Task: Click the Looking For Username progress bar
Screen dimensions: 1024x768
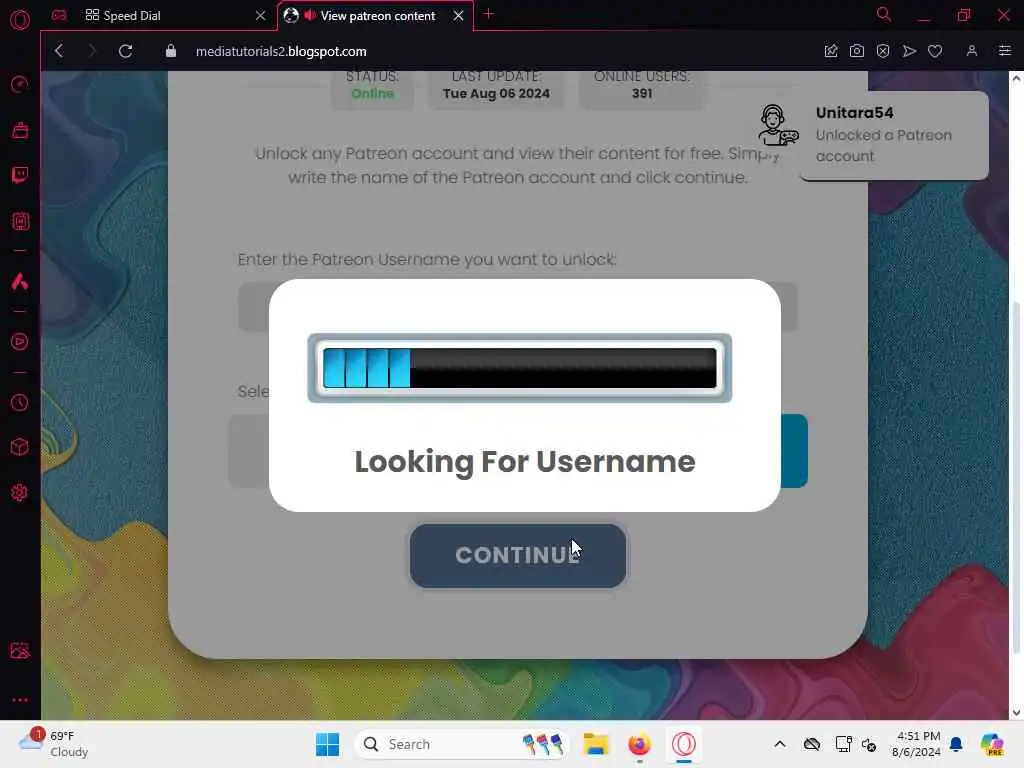Action: (x=519, y=368)
